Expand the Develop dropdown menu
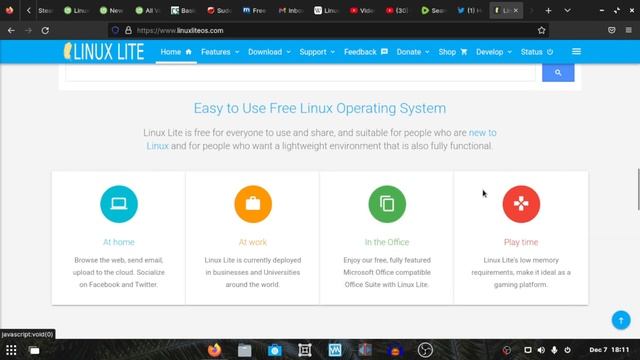 [494, 52]
